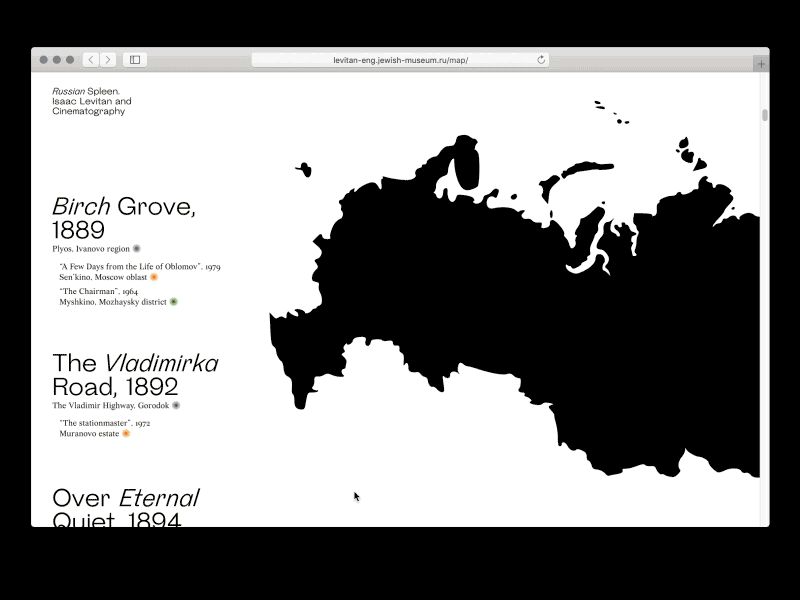The width and height of the screenshot is (800, 600).
Task: Open a new tab with the plus icon
Action: (760, 59)
